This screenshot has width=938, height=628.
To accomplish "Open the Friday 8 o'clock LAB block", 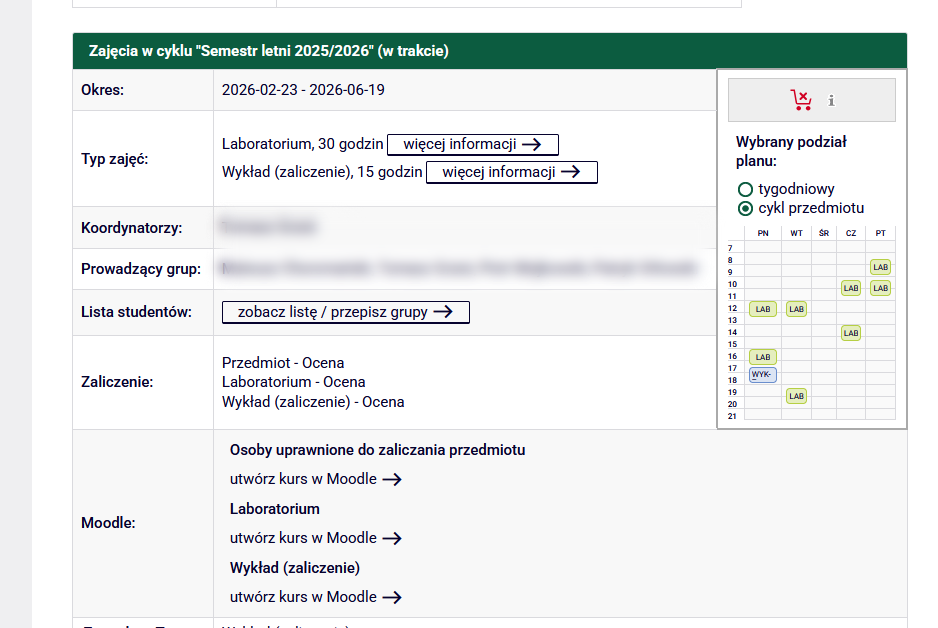I will coord(880,267).
